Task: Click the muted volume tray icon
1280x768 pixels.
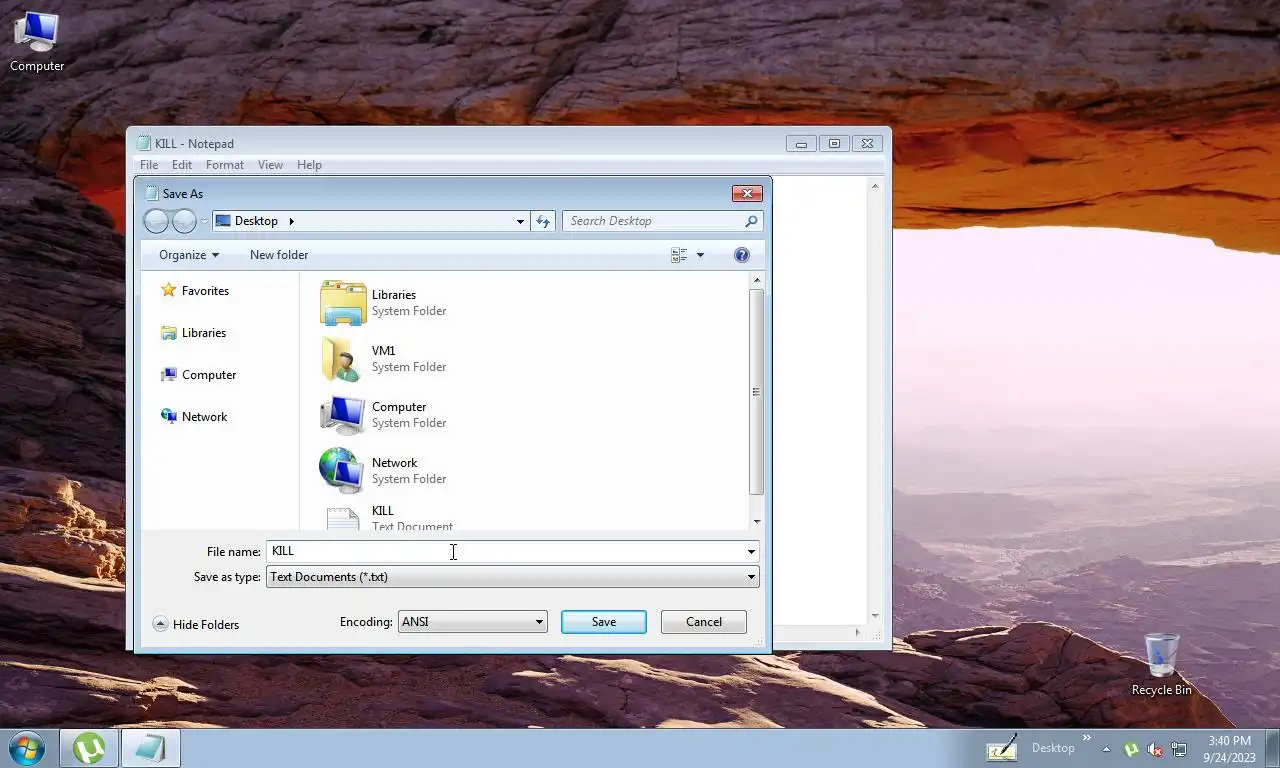Action: coord(1155,749)
